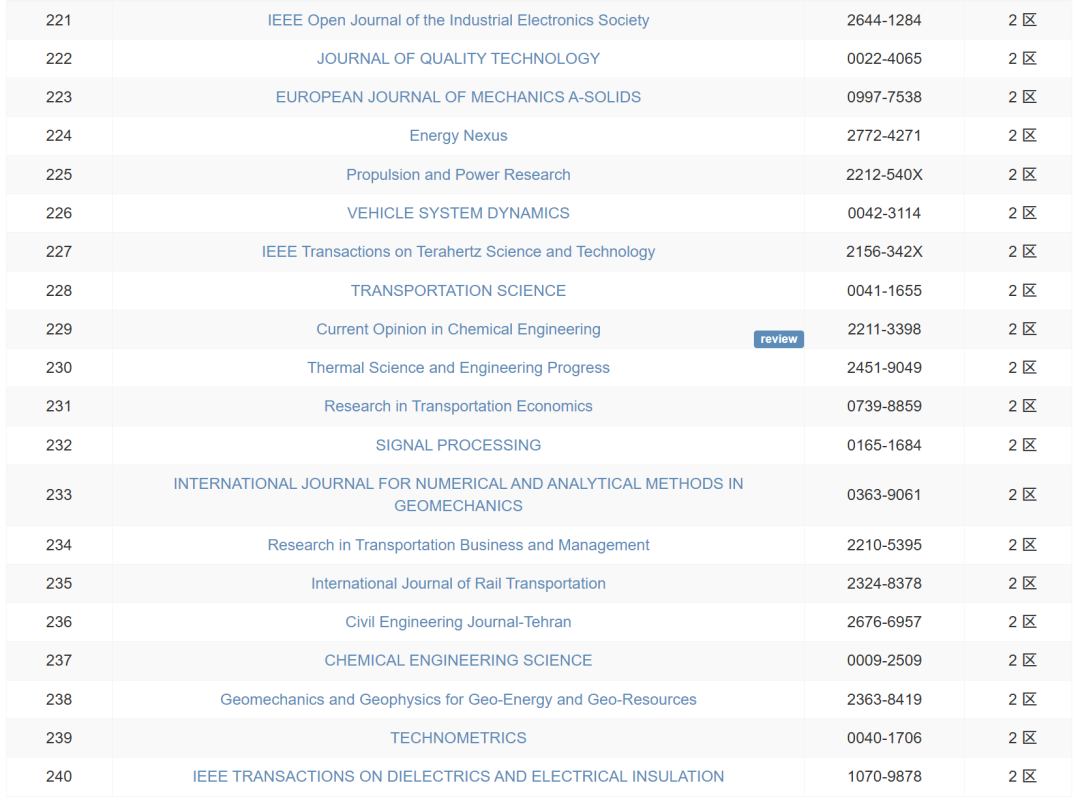1080x798 pixels.
Task: Click ISSN 0022-4065
Action: 884,59
